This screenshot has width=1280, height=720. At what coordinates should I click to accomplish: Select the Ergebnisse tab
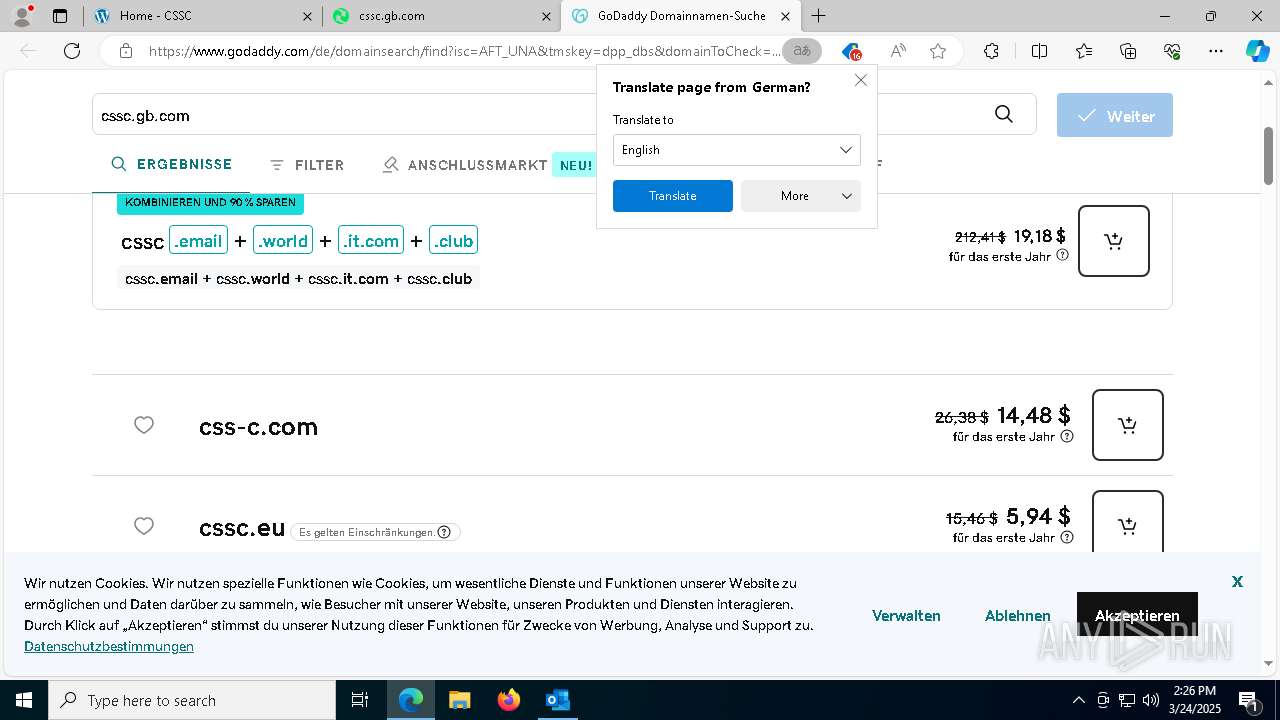pos(171,164)
